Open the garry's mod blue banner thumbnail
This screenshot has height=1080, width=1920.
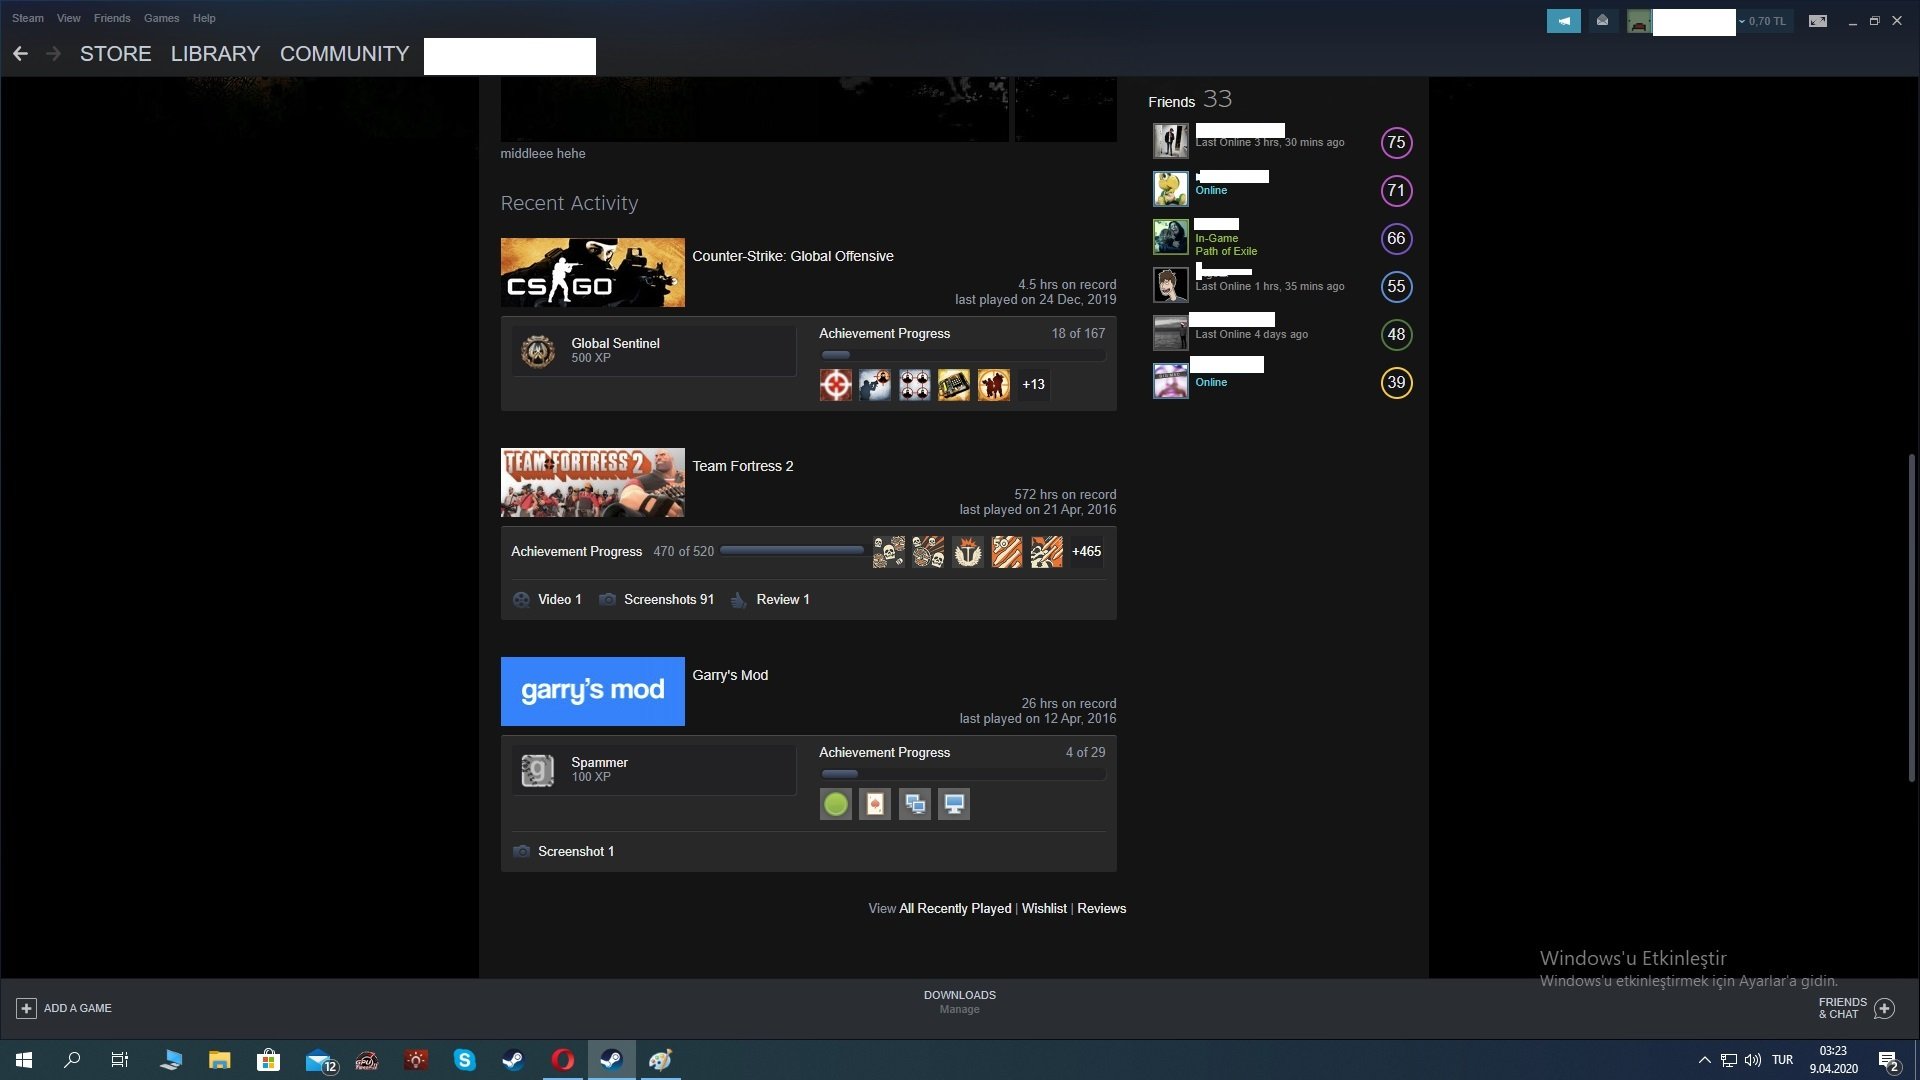click(593, 691)
